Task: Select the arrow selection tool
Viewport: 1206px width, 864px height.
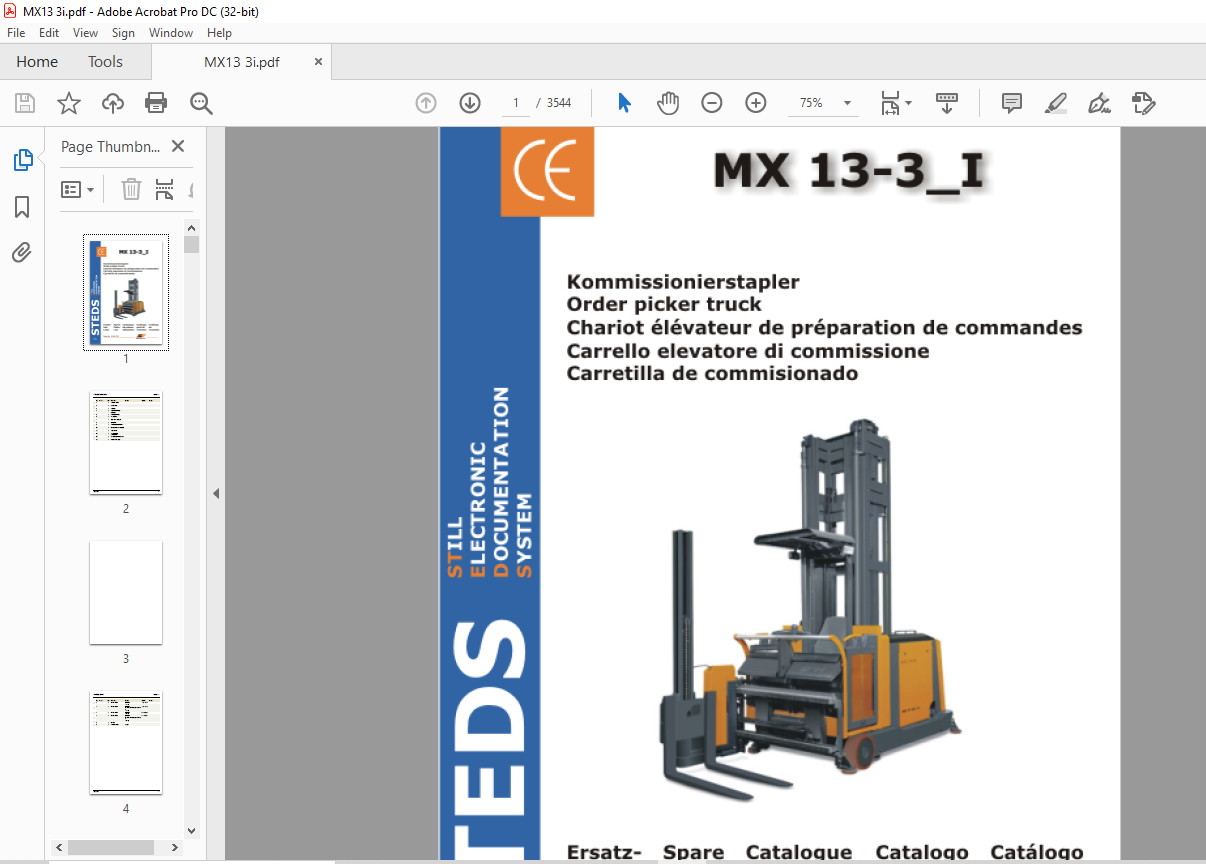Action: pos(625,103)
